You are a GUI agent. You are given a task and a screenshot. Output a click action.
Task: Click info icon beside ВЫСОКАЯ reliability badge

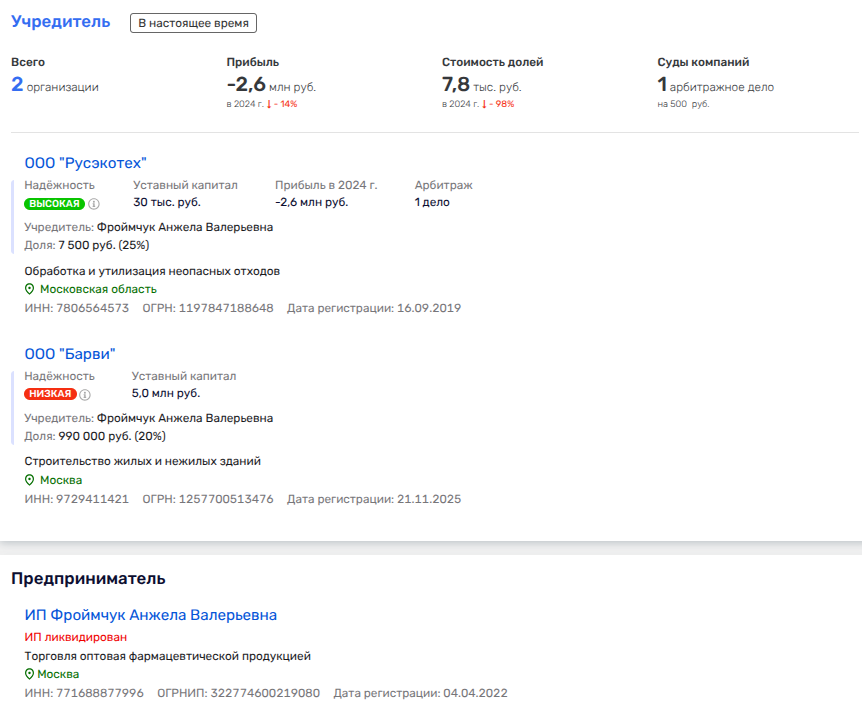click(x=94, y=204)
